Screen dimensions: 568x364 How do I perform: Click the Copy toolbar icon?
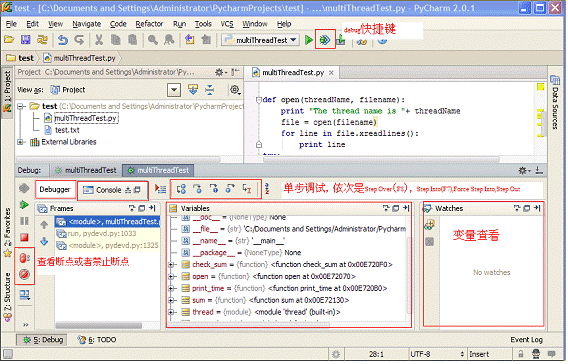(116, 39)
